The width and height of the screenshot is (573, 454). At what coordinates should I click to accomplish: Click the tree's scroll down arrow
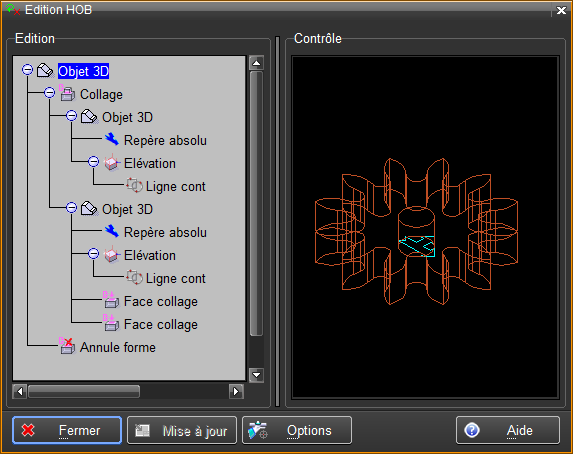257,375
